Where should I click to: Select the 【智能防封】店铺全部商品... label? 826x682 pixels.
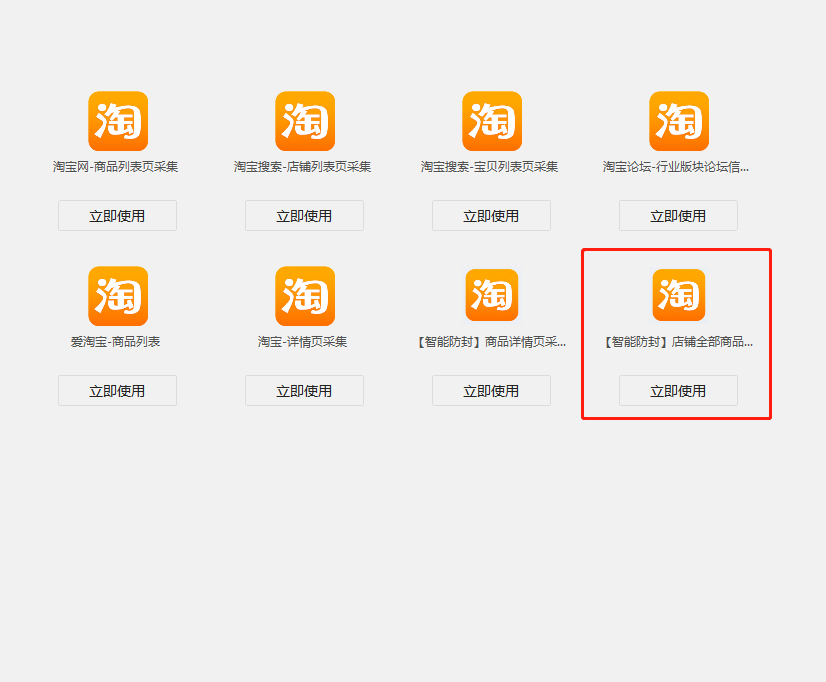tap(678, 342)
